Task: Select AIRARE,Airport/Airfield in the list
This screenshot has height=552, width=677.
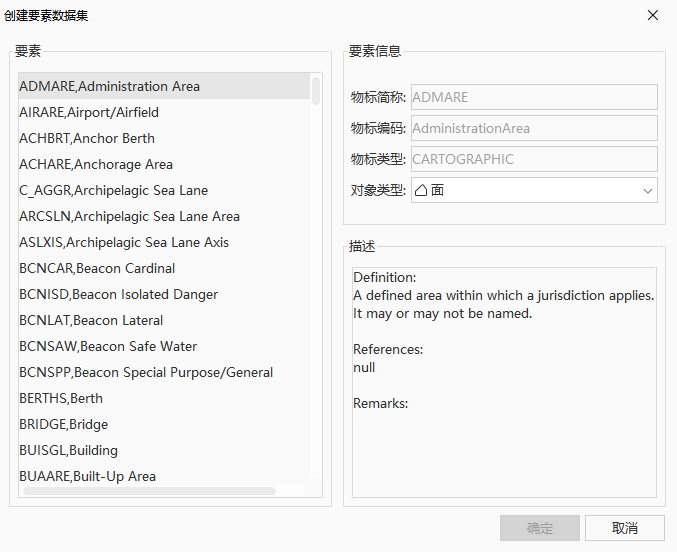Action: click(x=89, y=112)
